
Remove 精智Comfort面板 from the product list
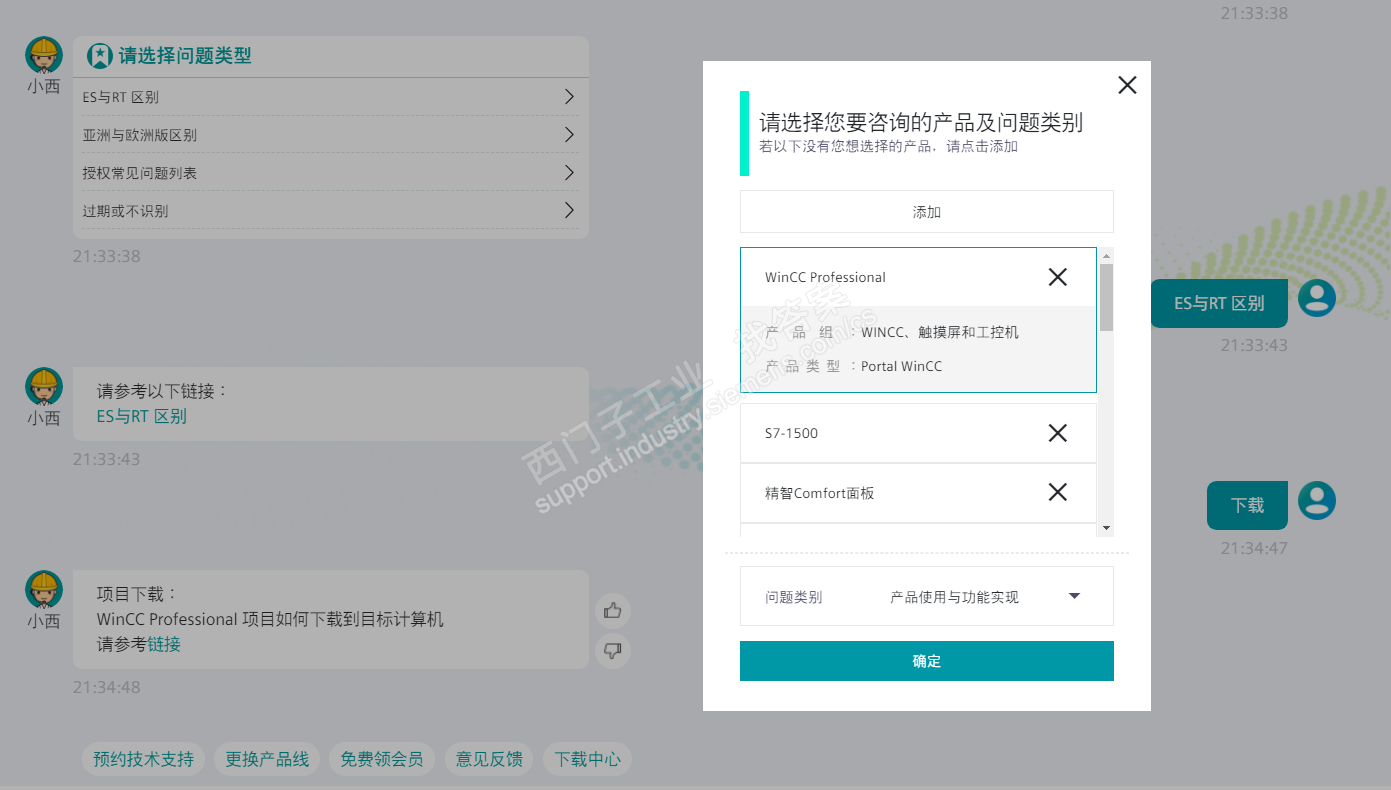click(x=1057, y=492)
